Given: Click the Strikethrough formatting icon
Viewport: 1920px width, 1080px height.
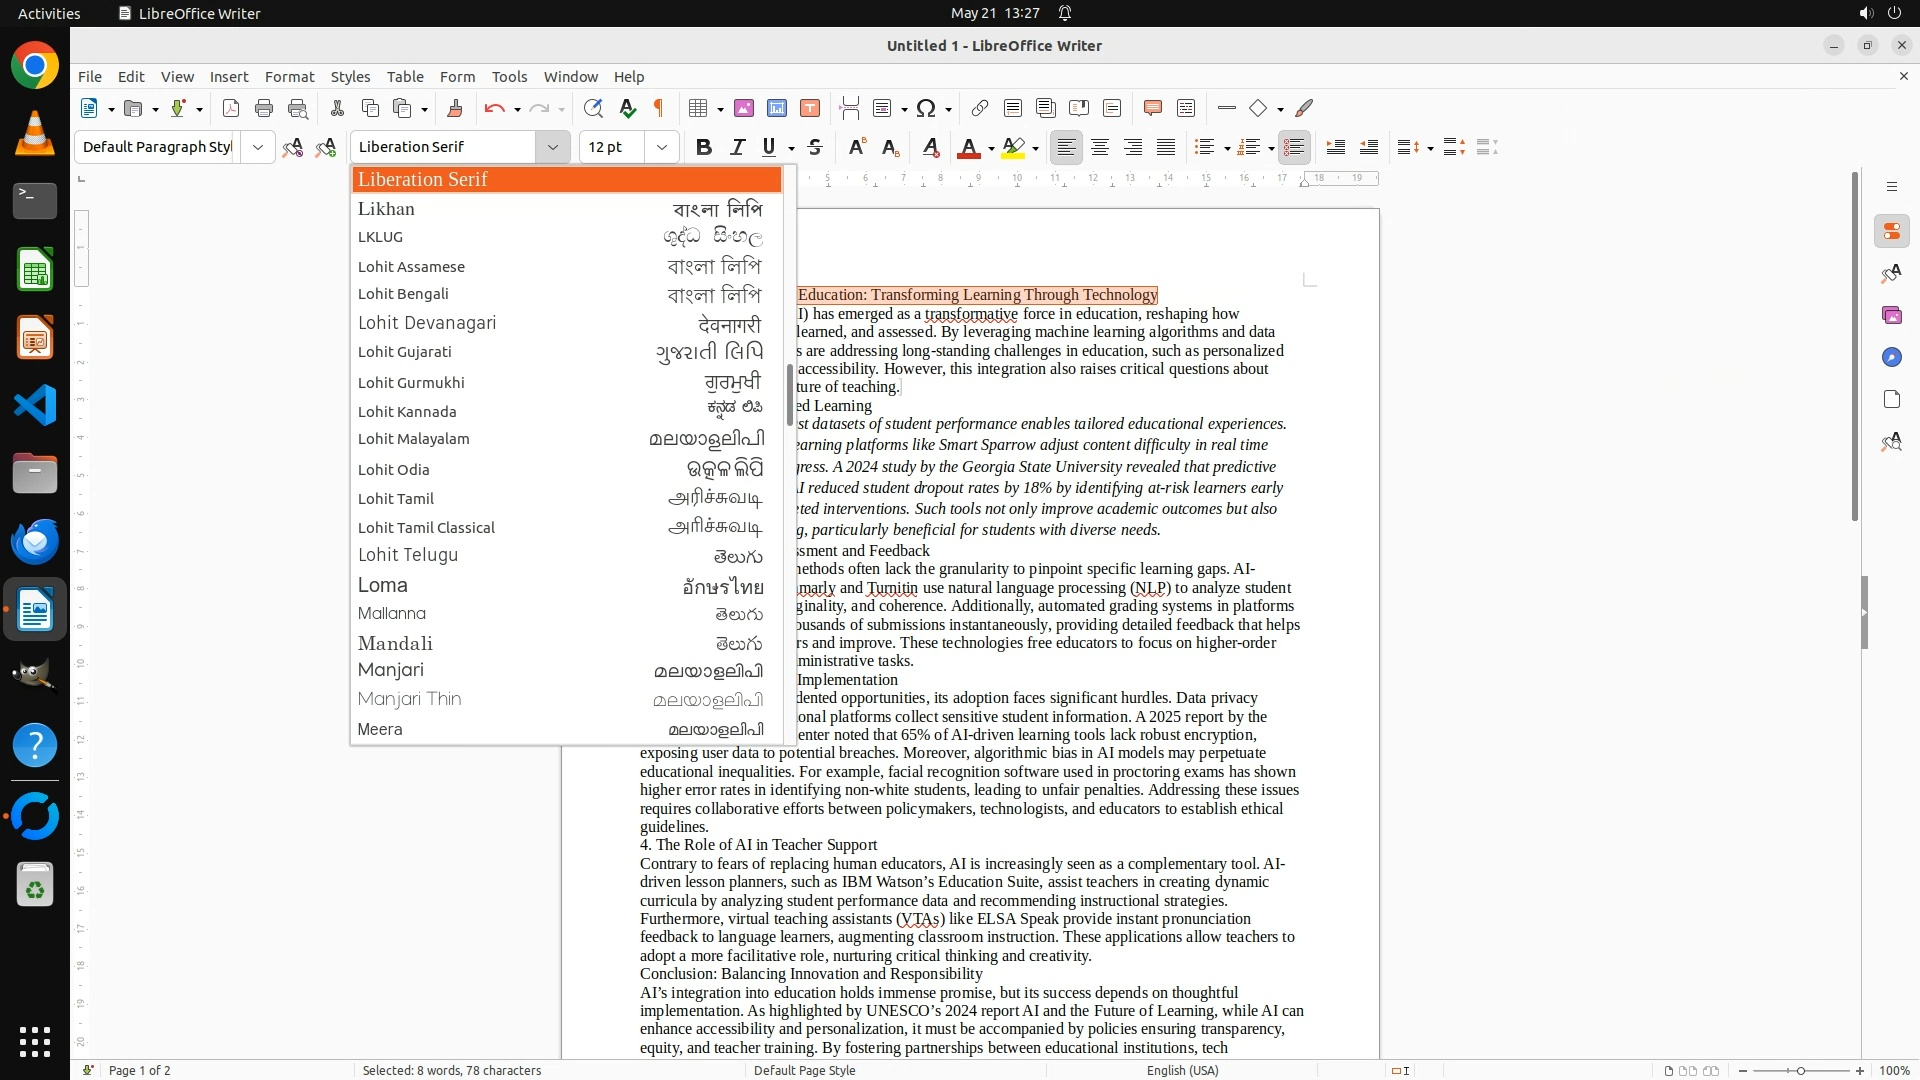Looking at the screenshot, I should [815, 147].
